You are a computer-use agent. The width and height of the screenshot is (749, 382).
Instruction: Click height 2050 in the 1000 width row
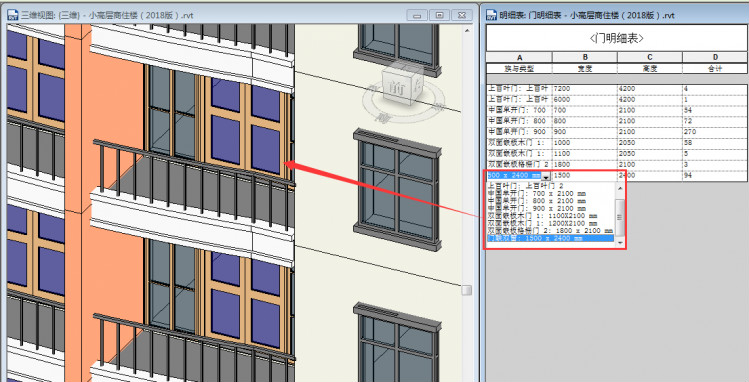point(650,143)
